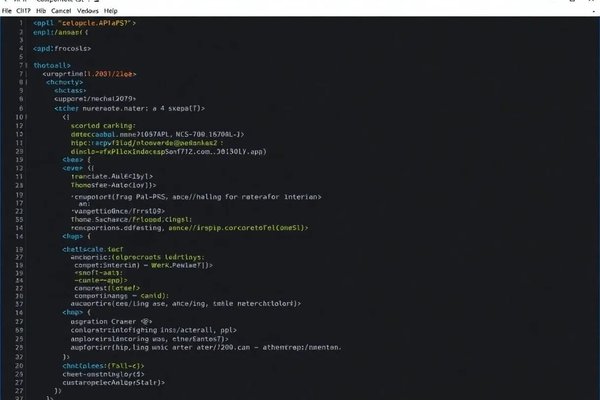Click the code line "enpl:/anoar( {"
The width and height of the screenshot is (600, 400).
coord(60,33)
